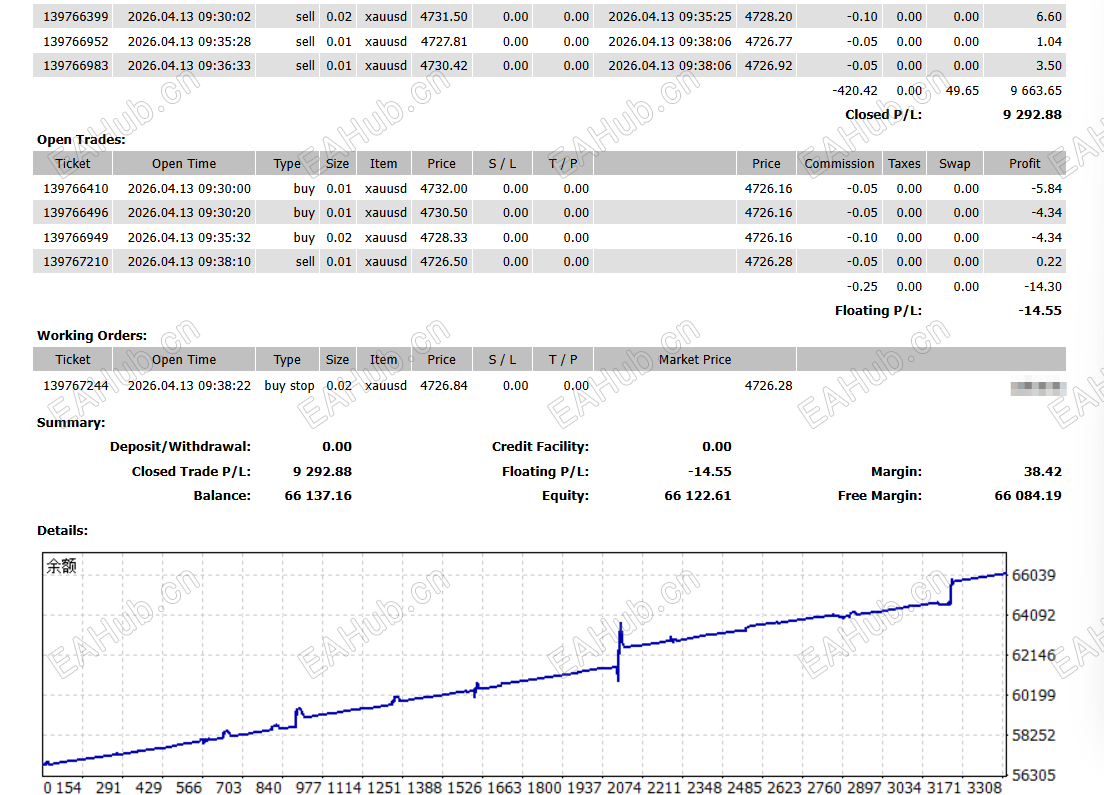Select the open trades total -14.30
This screenshot has height=795, width=1104.
click(x=1043, y=287)
